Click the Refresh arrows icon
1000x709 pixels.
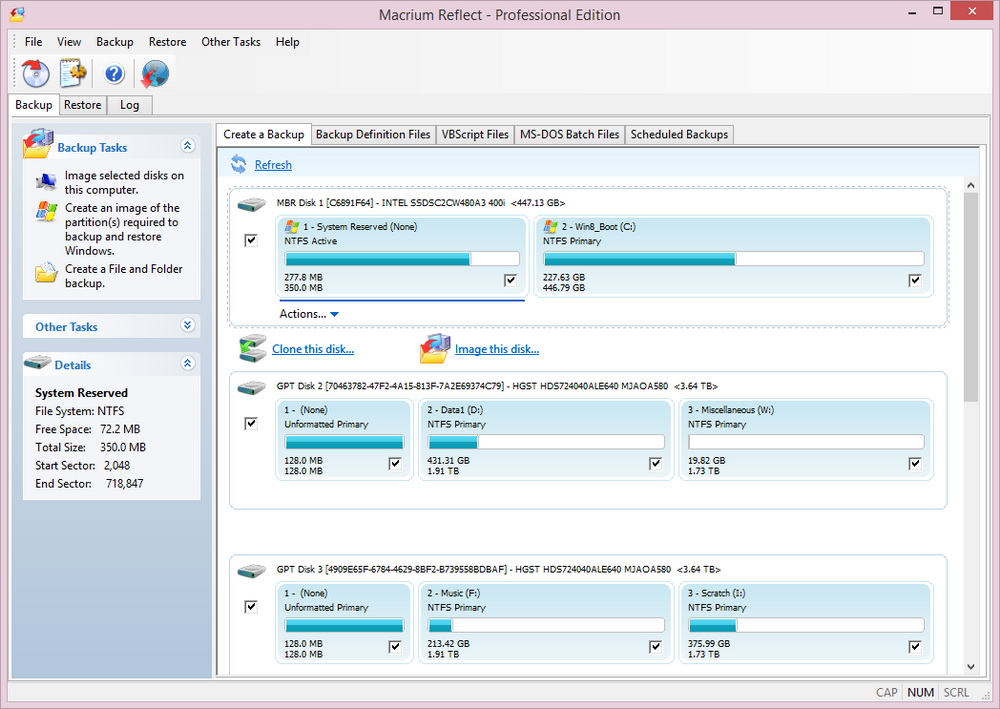[x=239, y=164]
